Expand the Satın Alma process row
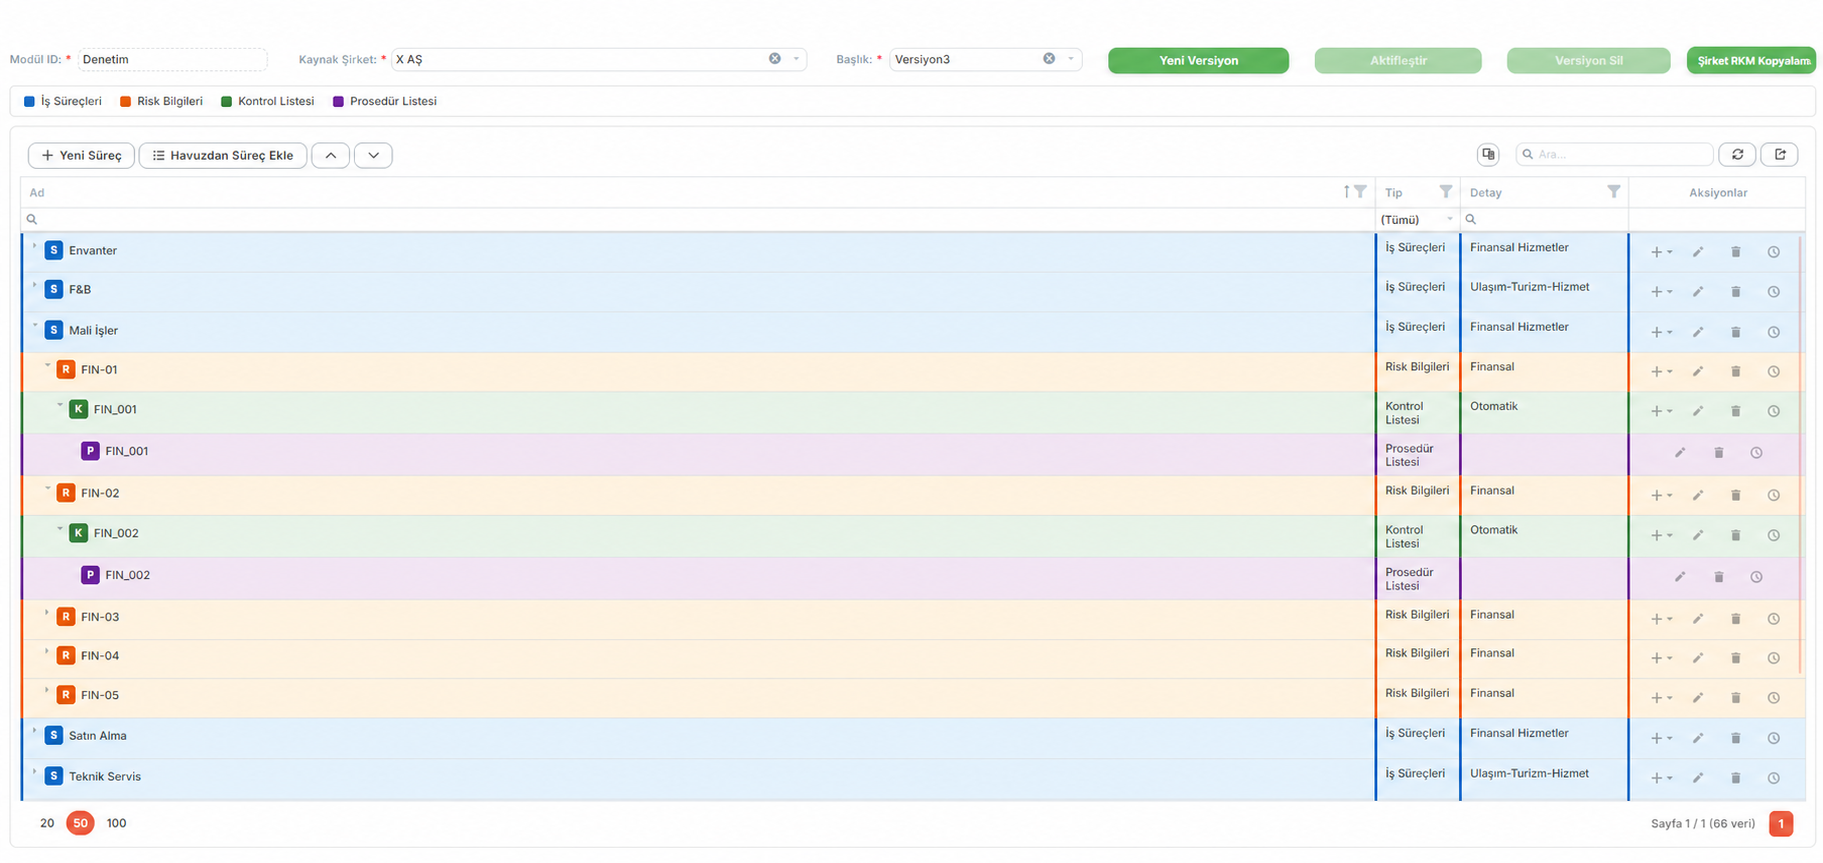Screen dimensions: 1823x863 pos(34,732)
